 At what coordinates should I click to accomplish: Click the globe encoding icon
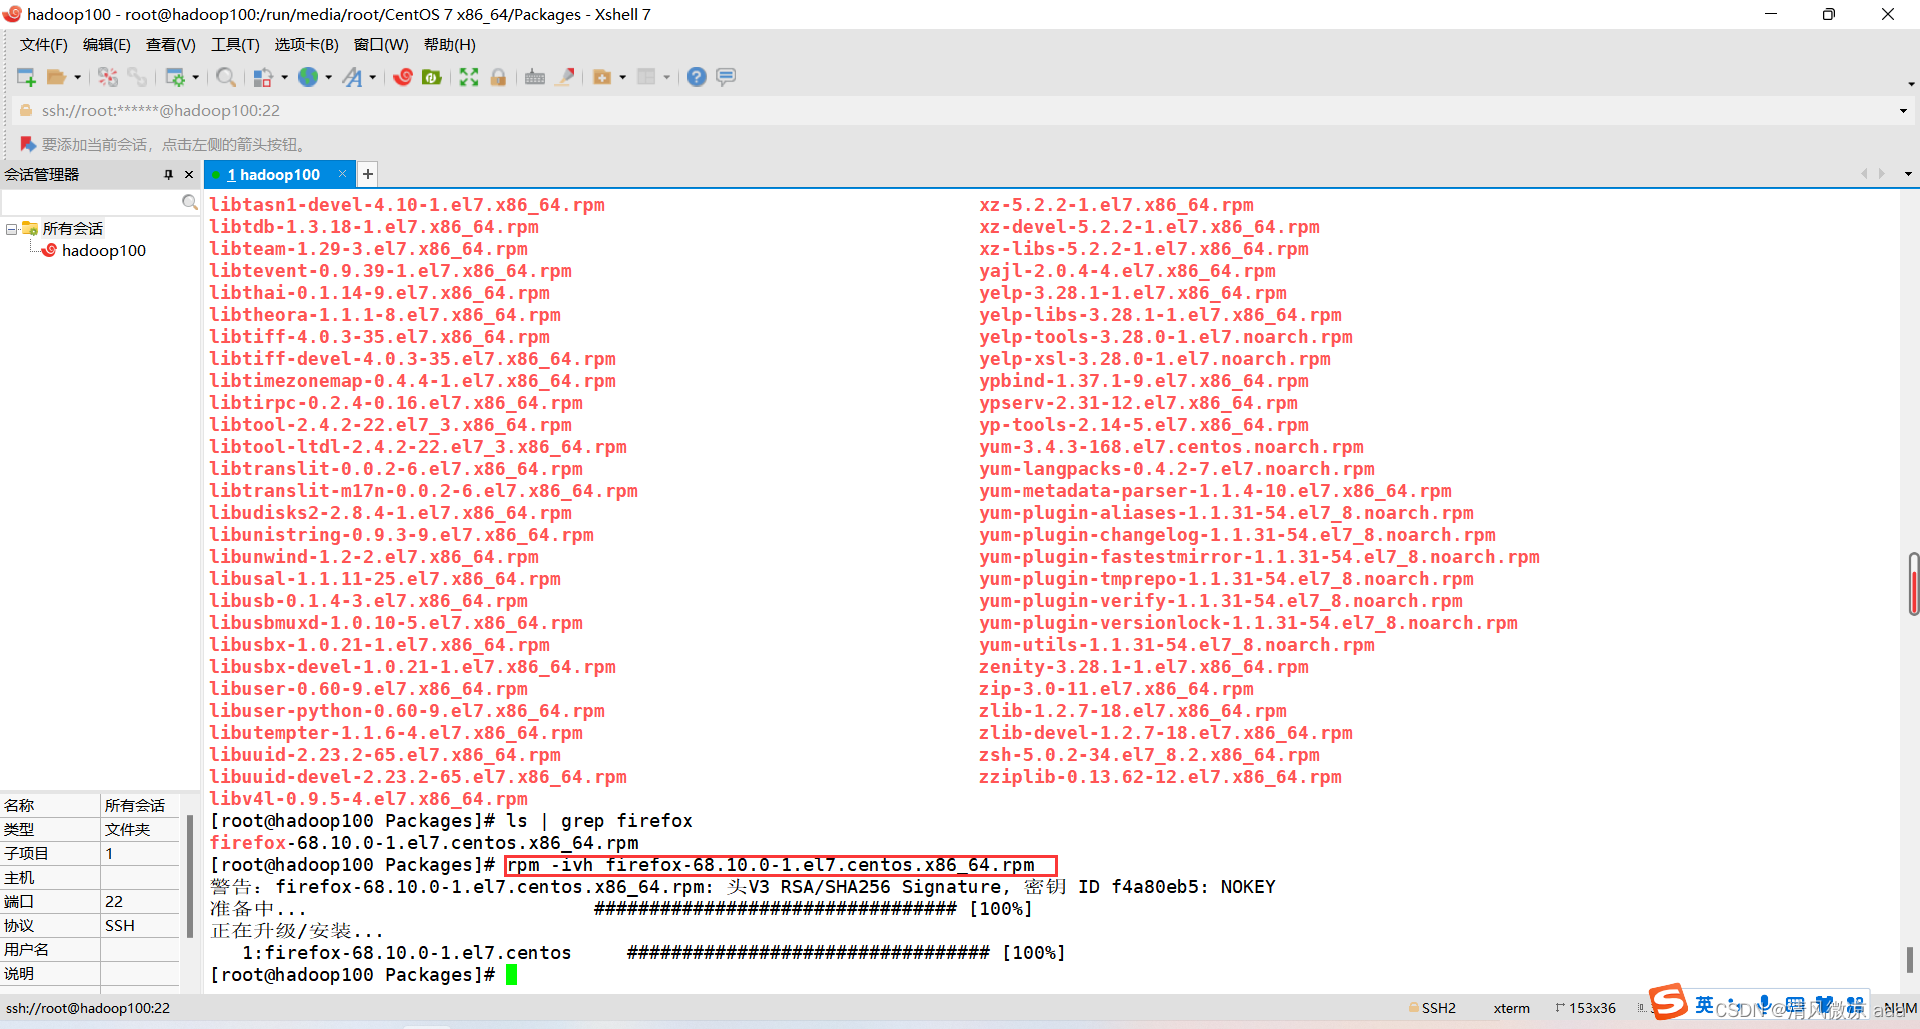point(308,77)
